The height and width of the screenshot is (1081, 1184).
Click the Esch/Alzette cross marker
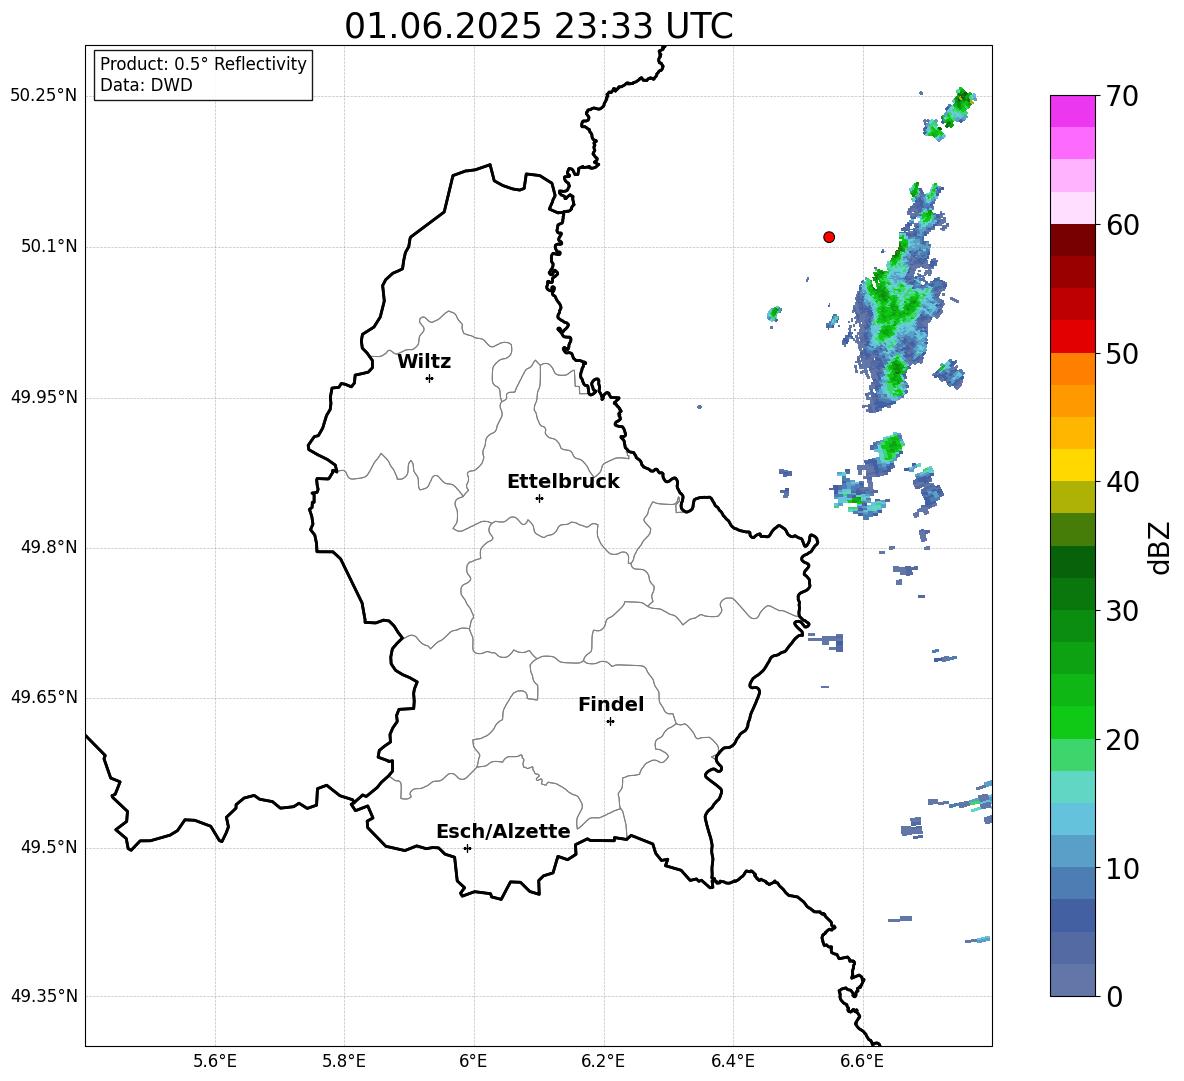(467, 848)
